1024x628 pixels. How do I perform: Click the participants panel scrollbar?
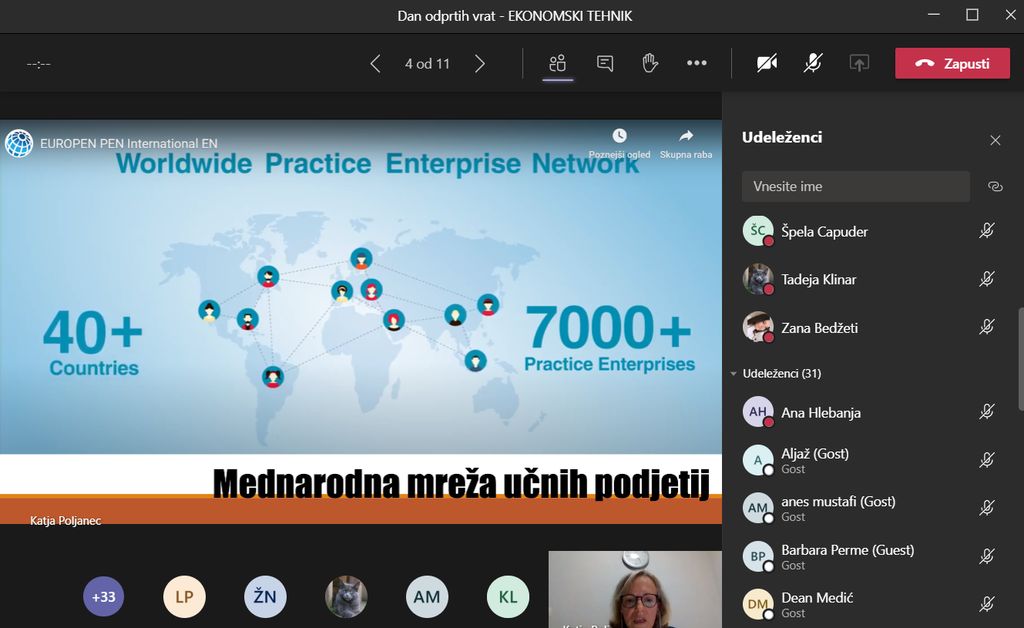point(1019,358)
